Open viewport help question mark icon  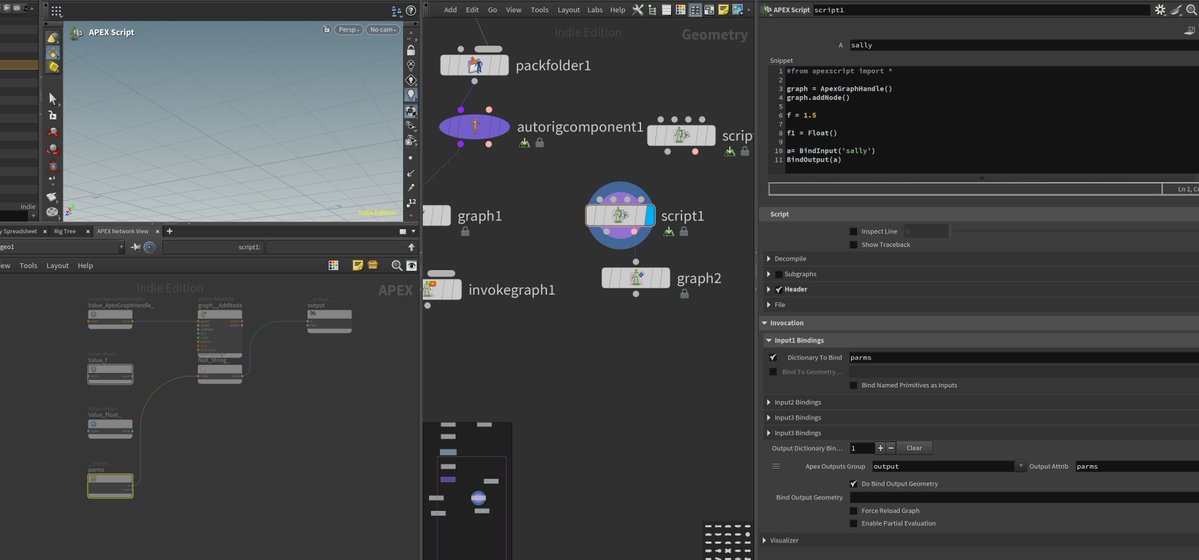coord(411,11)
